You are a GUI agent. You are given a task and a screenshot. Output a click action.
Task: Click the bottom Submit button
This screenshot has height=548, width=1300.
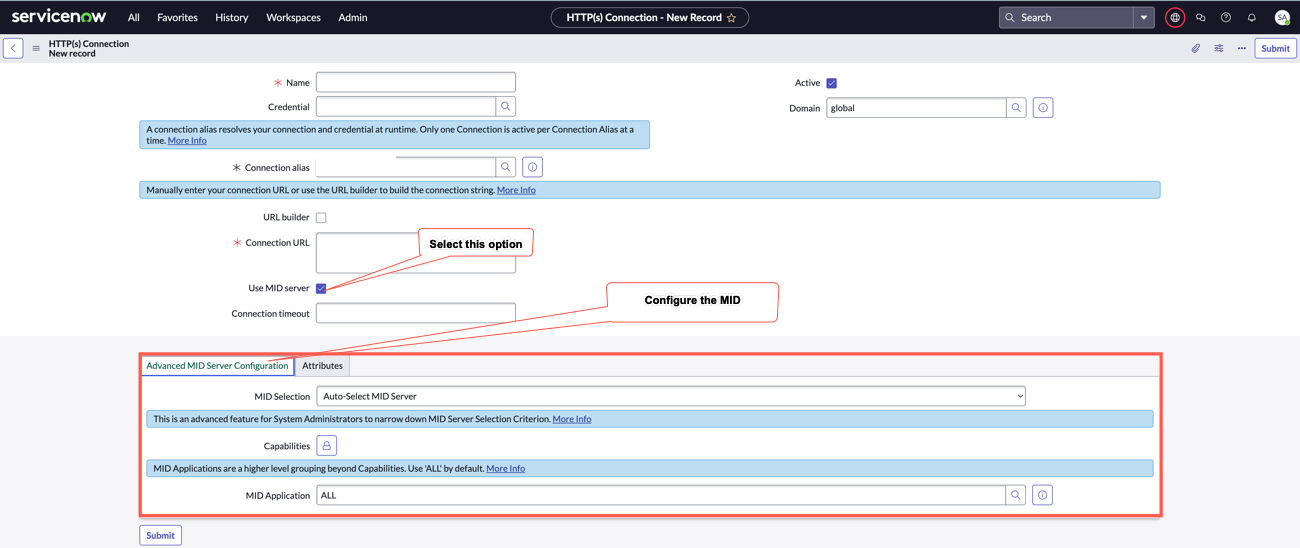click(x=160, y=535)
